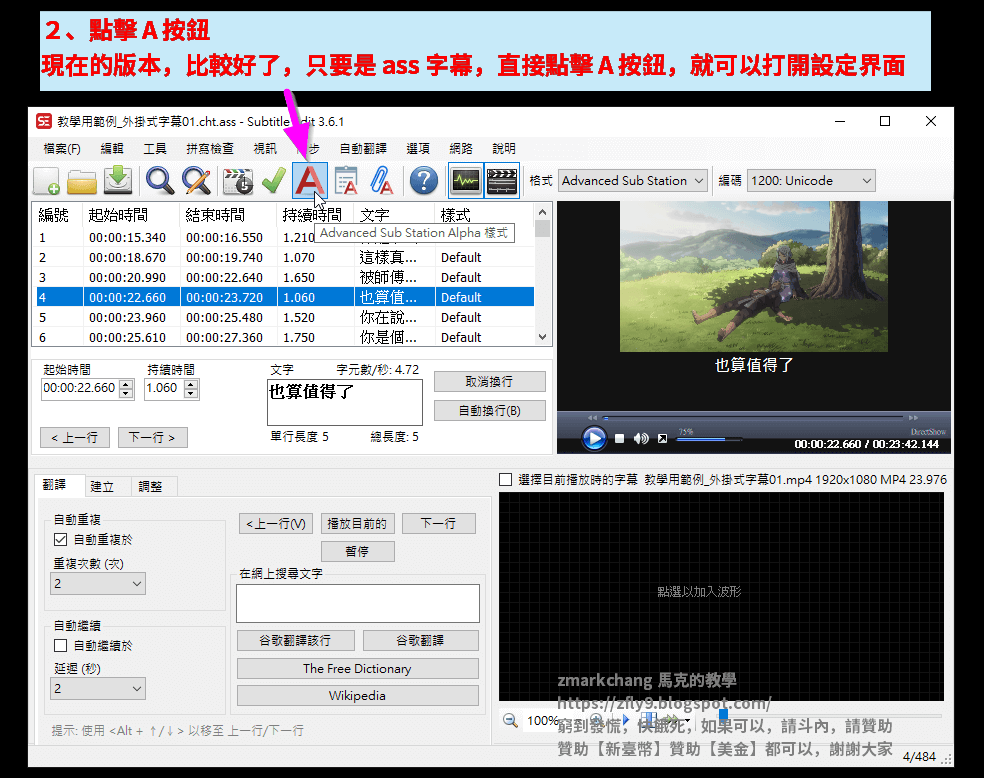This screenshot has height=778, width=984.
Task: Open the 重複次數 count dropdown
Action: click(97, 583)
